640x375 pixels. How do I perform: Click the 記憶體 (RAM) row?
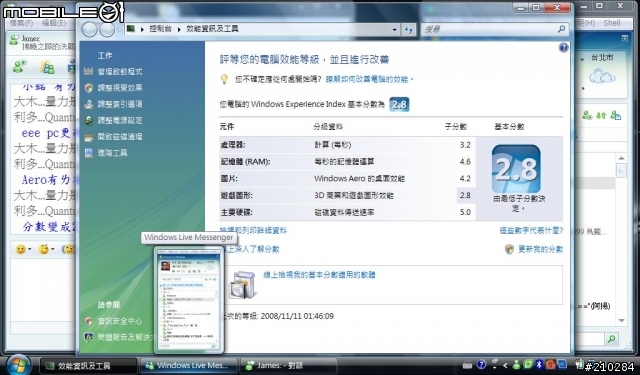click(347, 162)
